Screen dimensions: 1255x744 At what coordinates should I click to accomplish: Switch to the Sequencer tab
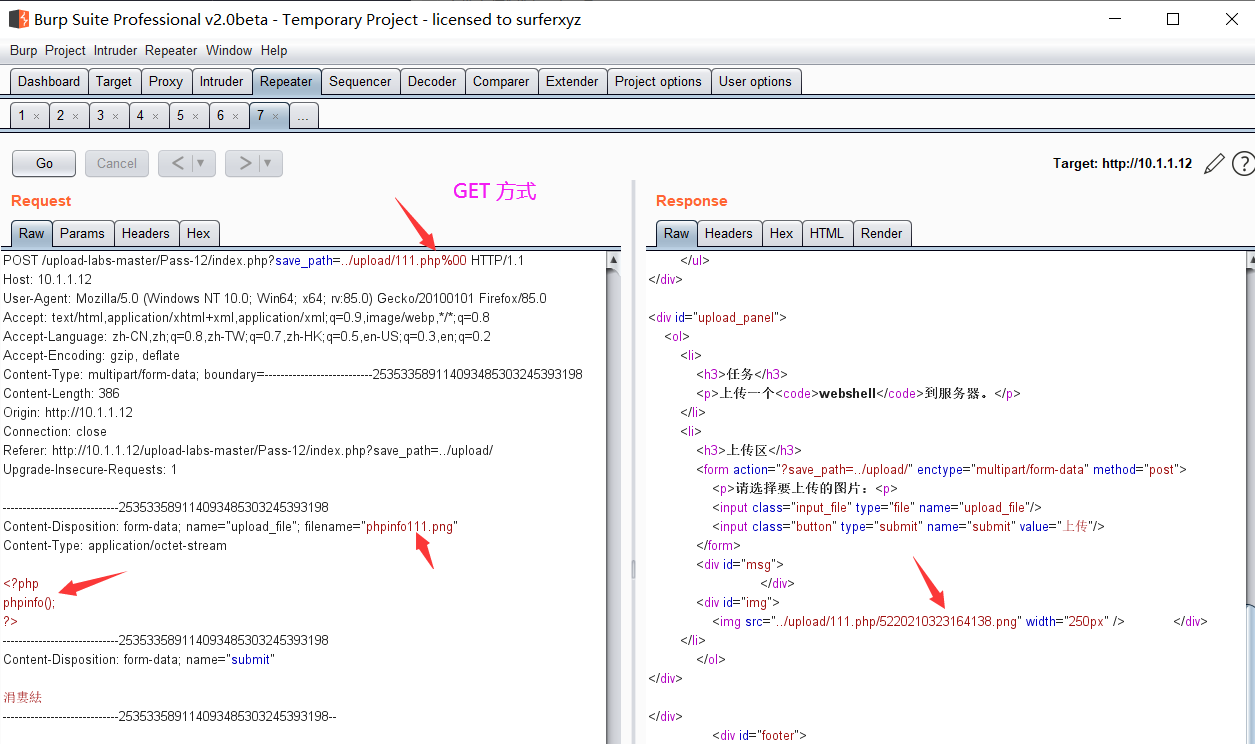pos(360,82)
